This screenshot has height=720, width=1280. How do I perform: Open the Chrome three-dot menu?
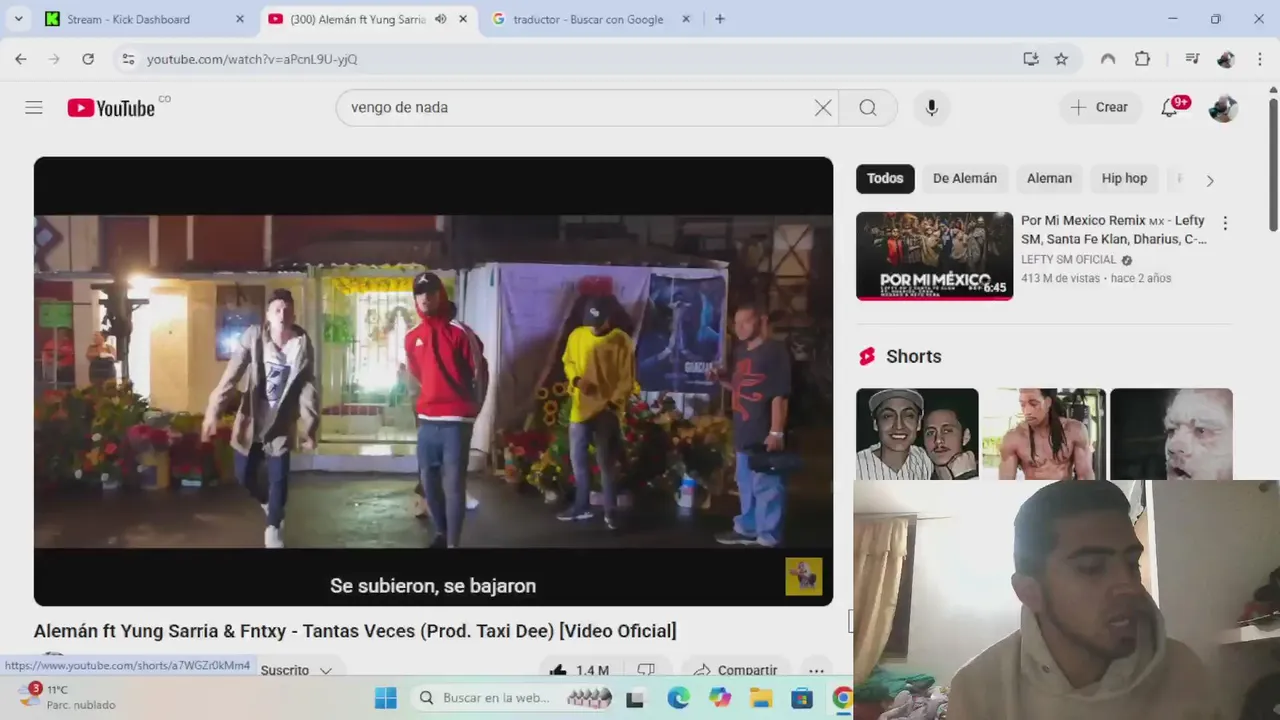click(1259, 59)
